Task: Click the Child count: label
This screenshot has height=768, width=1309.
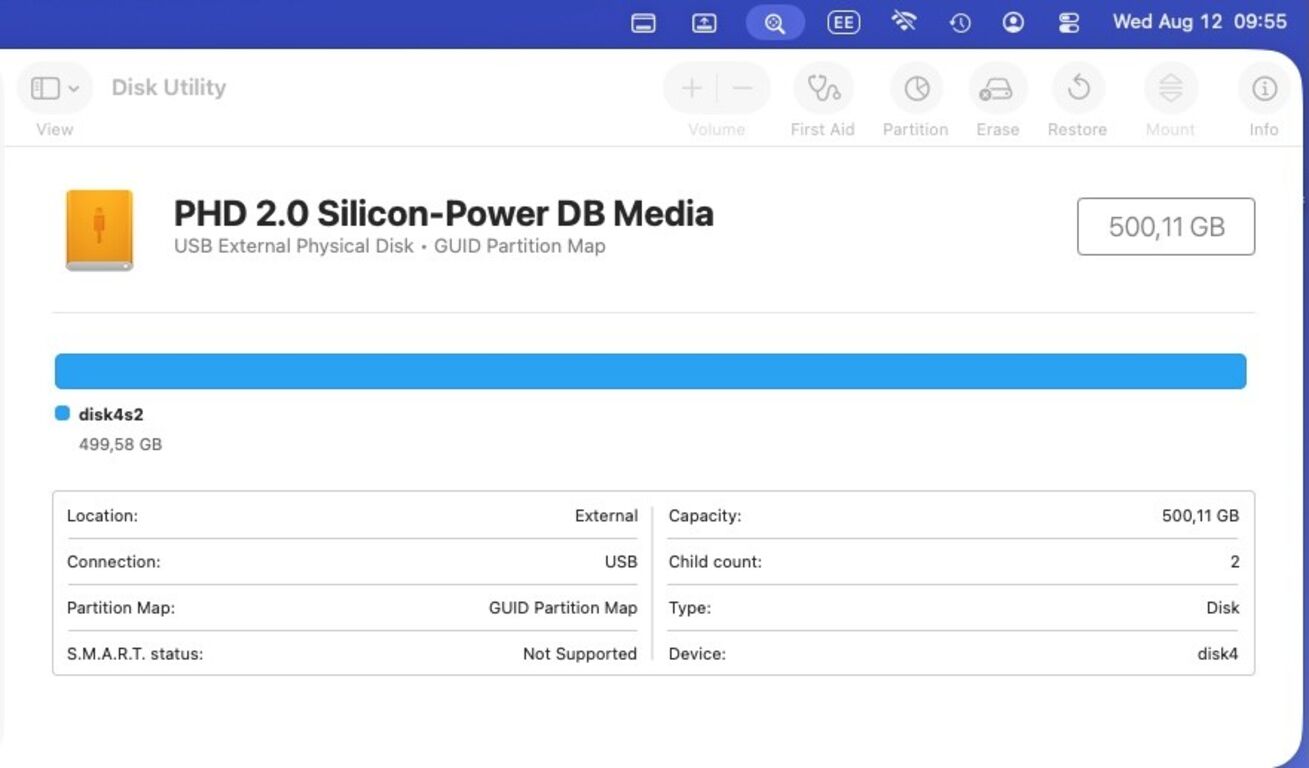Action: pyautogui.click(x=715, y=562)
